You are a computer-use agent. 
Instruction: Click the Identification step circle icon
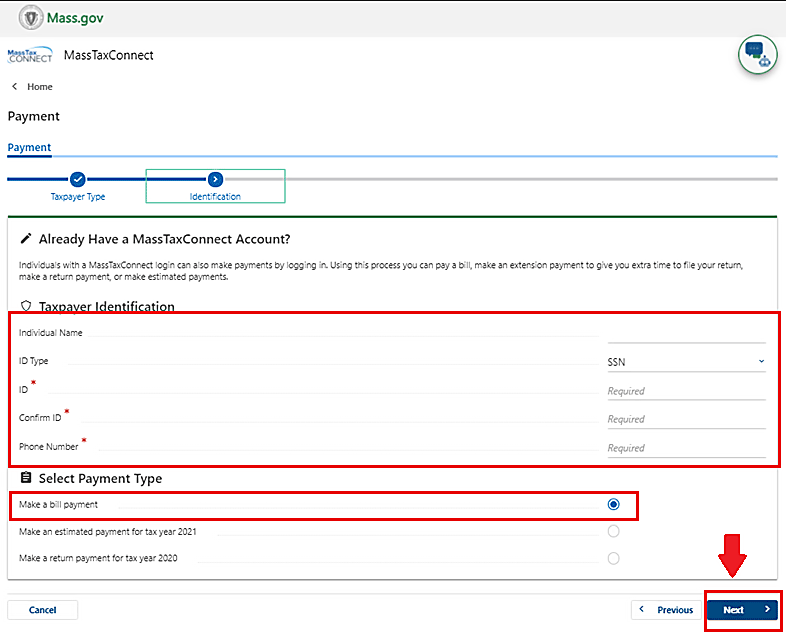[x=215, y=179]
